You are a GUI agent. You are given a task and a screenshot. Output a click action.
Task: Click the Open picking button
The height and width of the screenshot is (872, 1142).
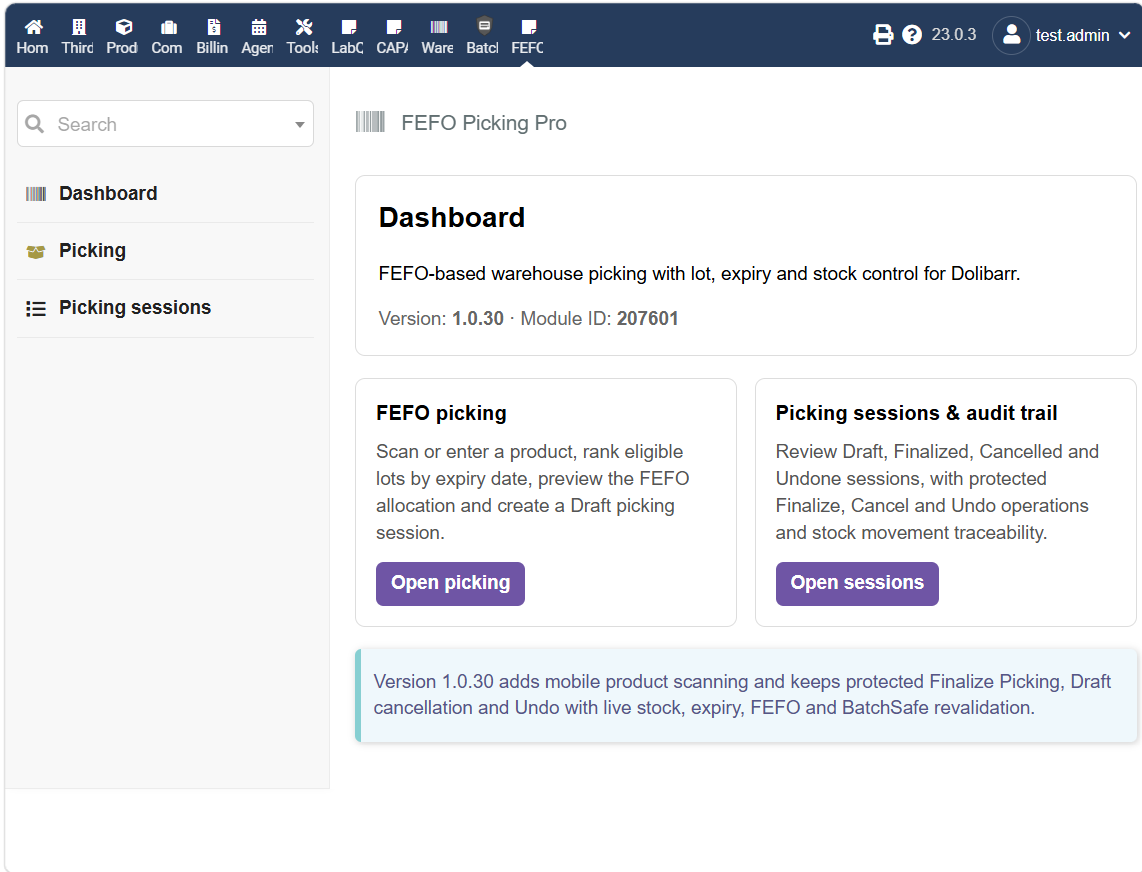[450, 584]
